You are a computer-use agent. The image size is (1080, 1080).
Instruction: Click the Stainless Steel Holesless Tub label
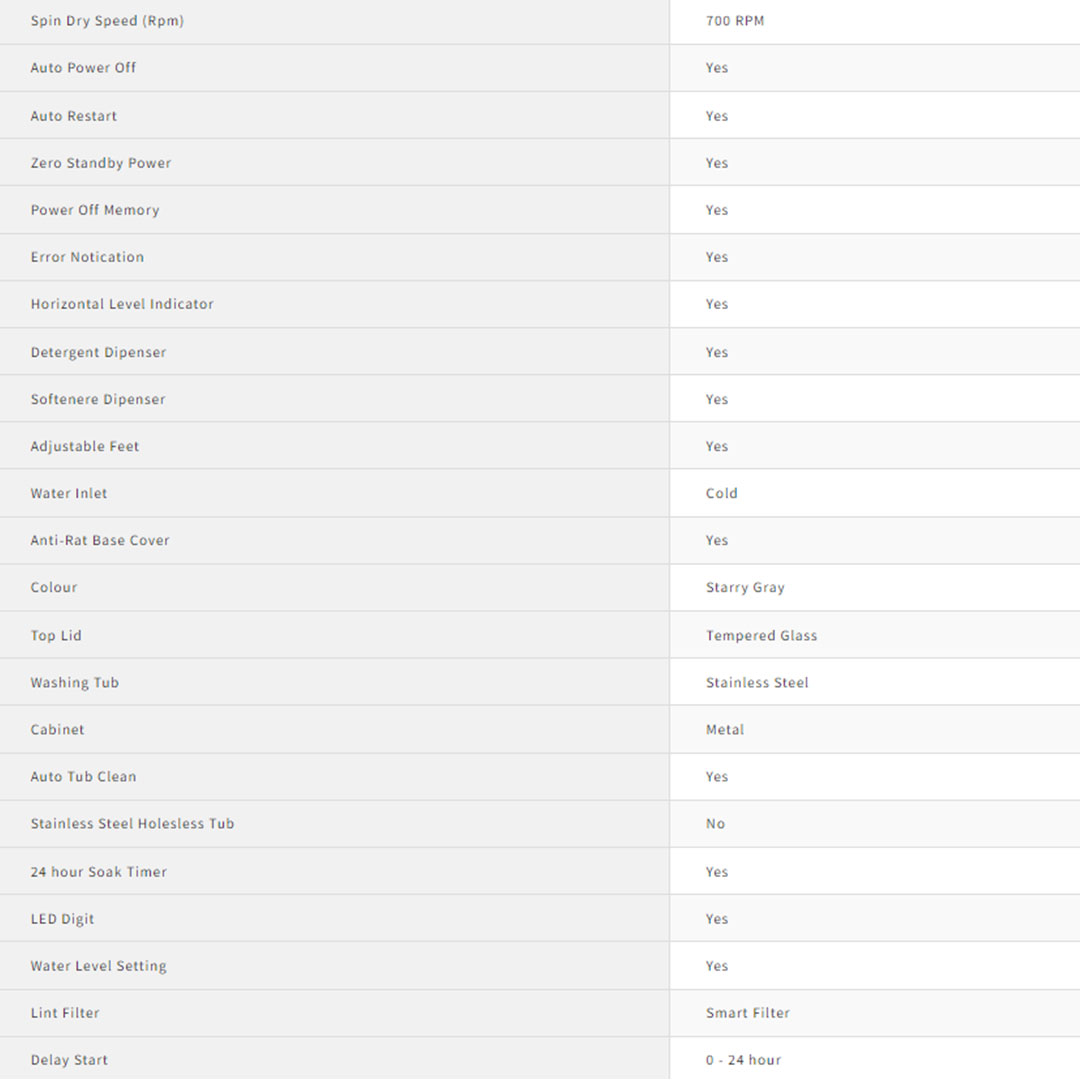tap(132, 824)
